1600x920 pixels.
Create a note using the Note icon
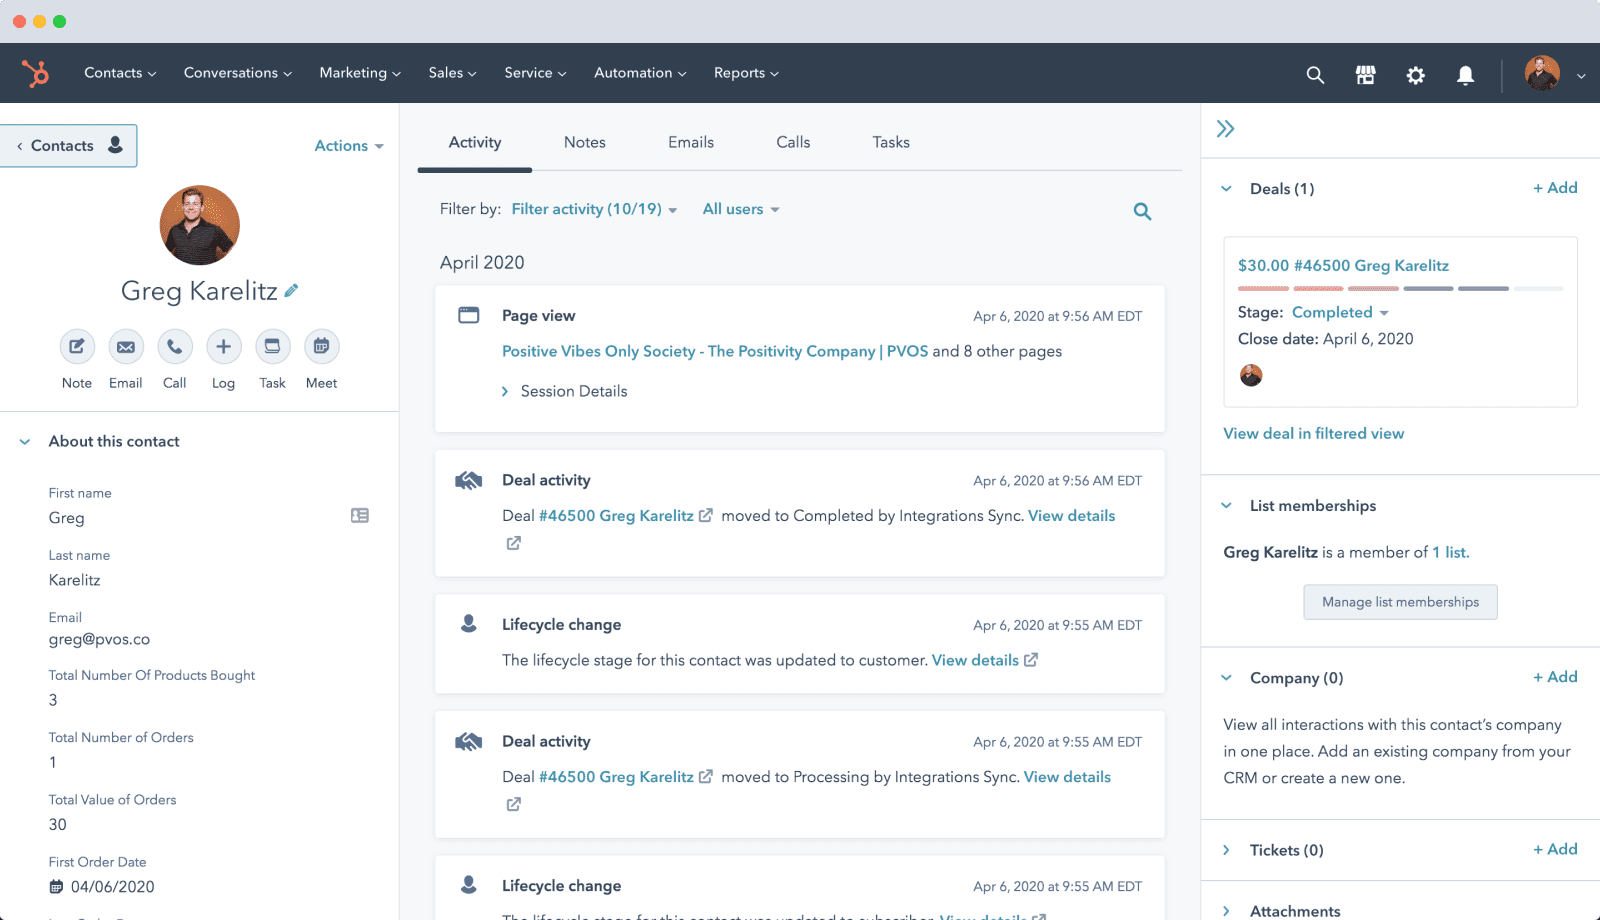(x=77, y=347)
